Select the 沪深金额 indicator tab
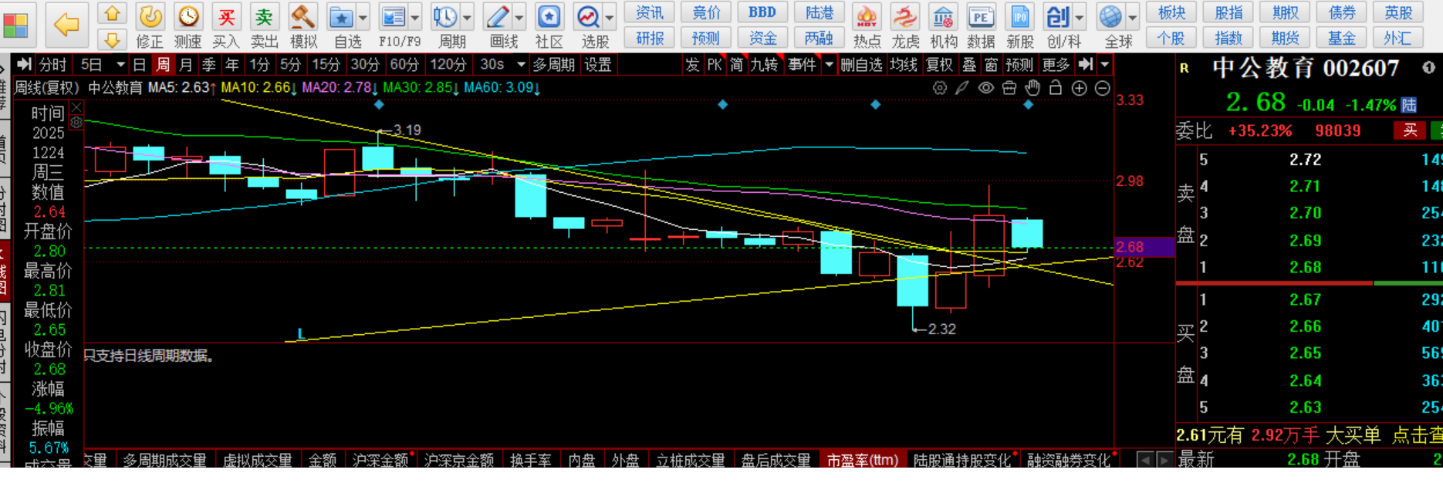 (382, 461)
